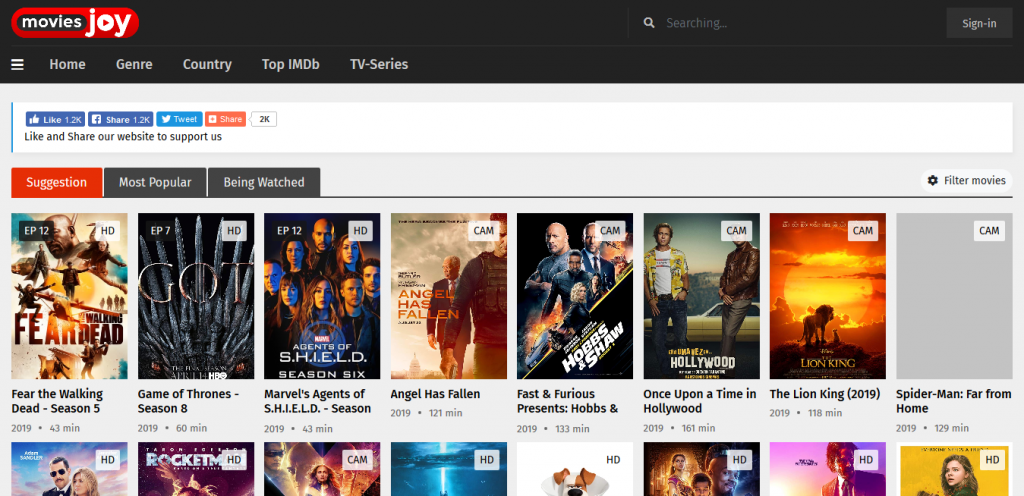Click CAM badge on Hobbs & Shaw poster
This screenshot has width=1024, height=496.
(610, 230)
